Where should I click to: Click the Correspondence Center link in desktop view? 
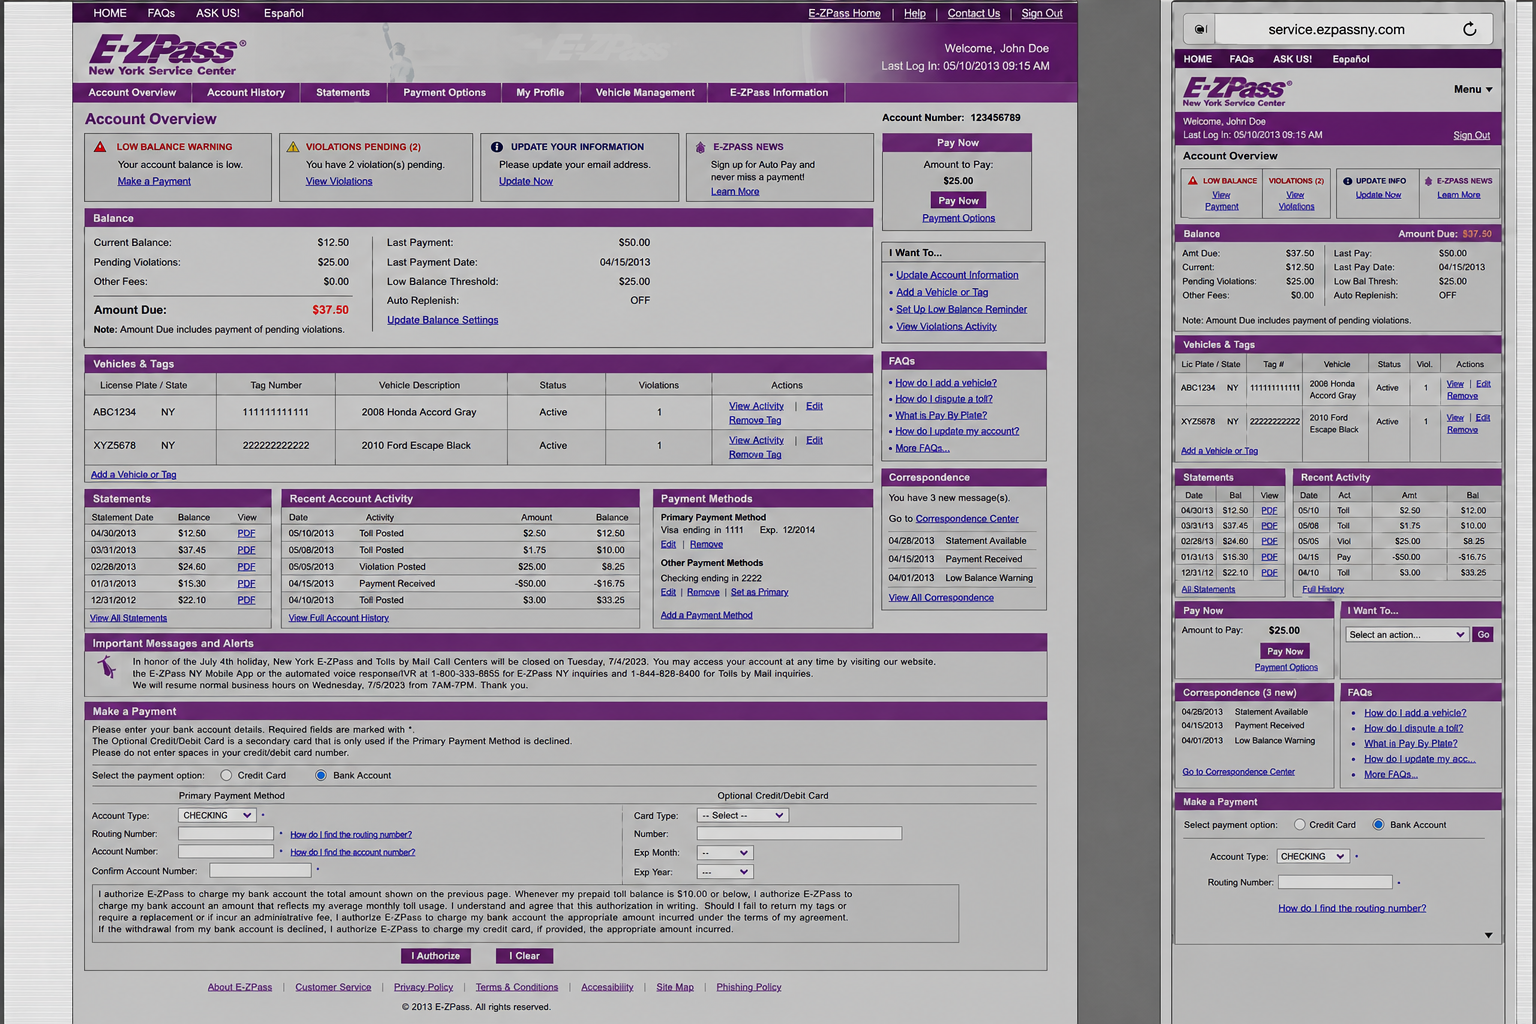pos(967,519)
